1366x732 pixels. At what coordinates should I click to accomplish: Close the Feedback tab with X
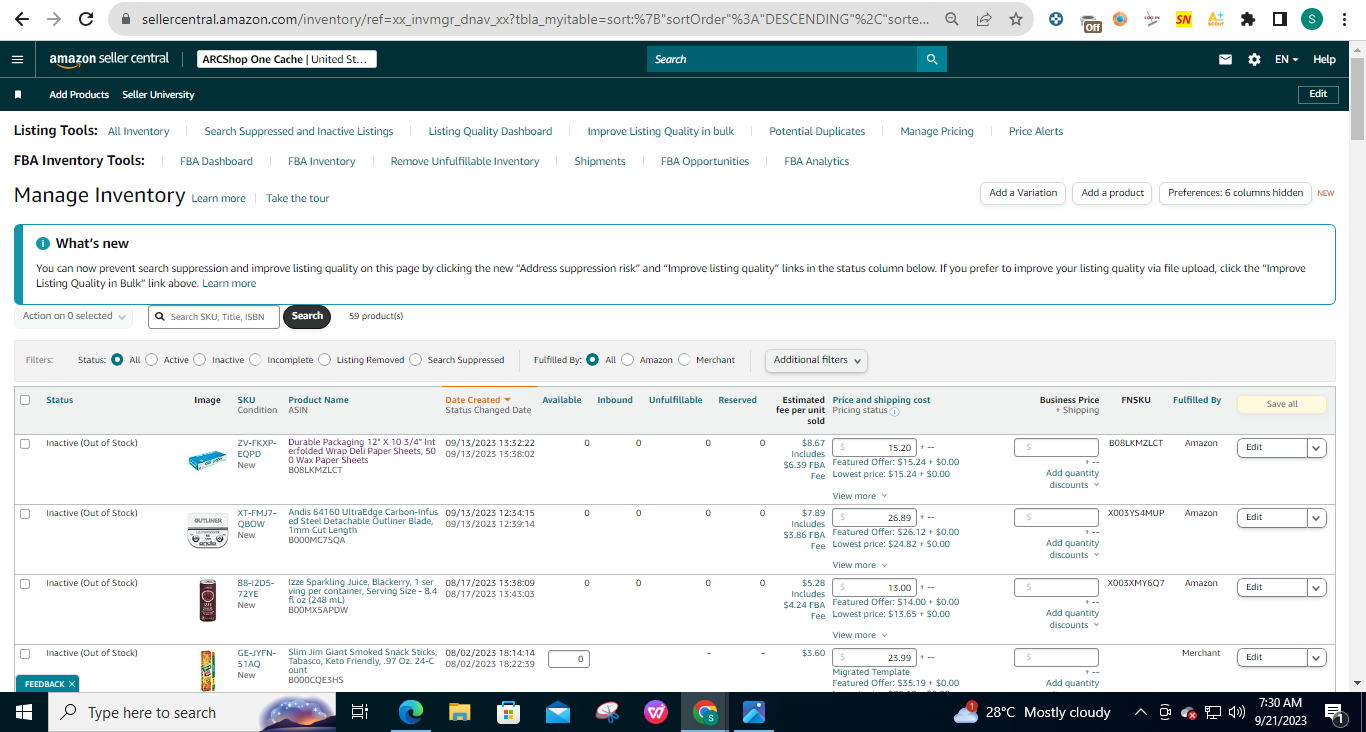pyautogui.click(x=72, y=684)
